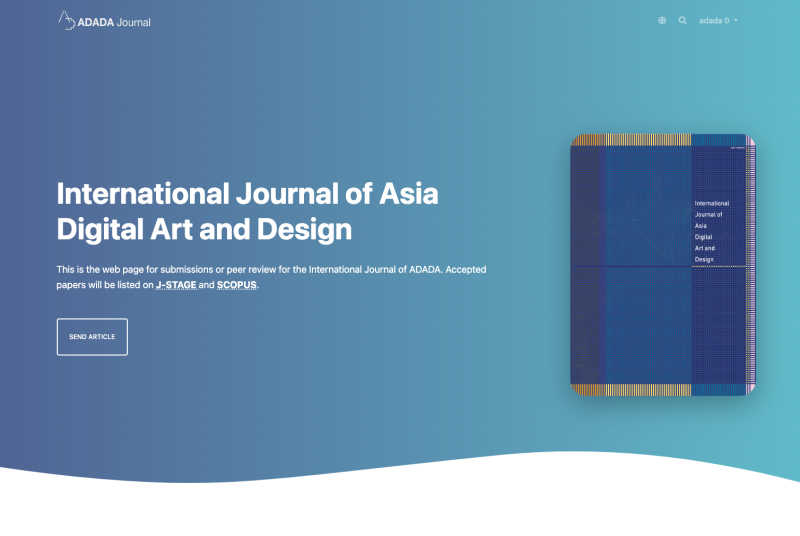Click the pink striped right edge of cover
Viewport: 800px width, 536px height.
(752, 264)
